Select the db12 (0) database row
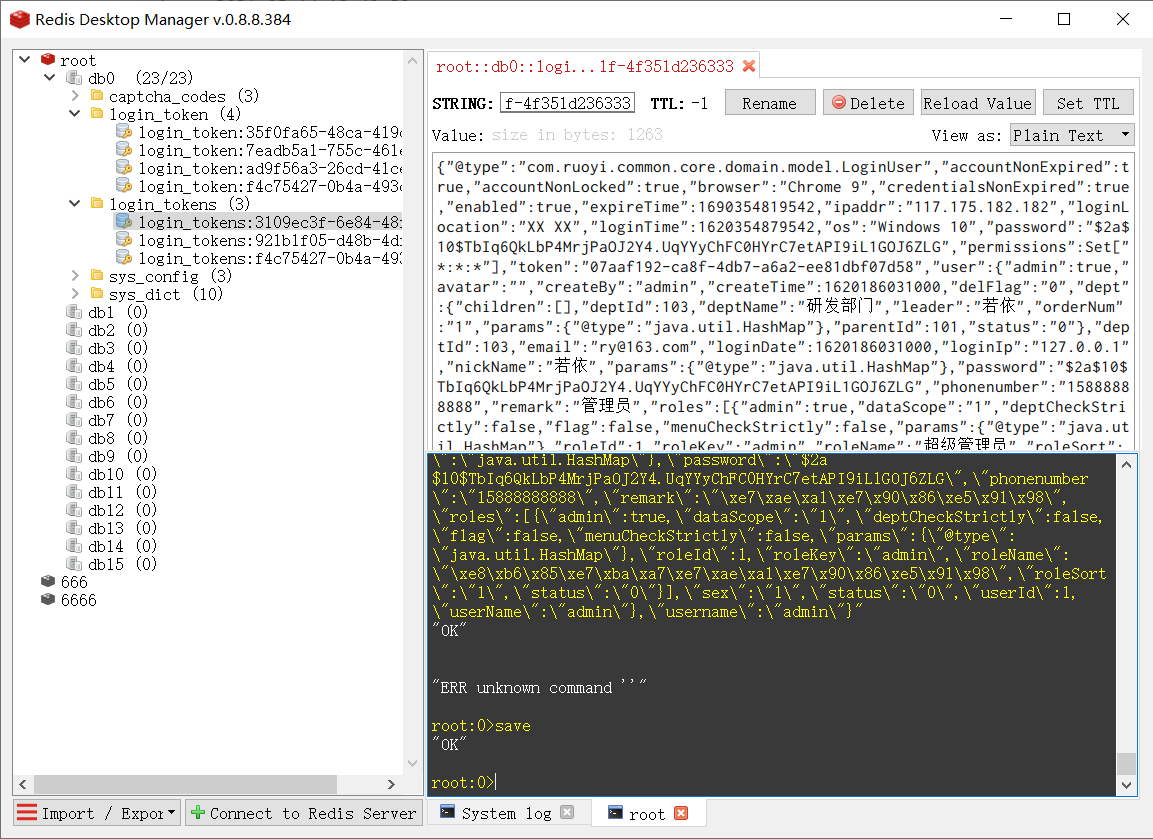This screenshot has width=1153, height=839. pos(112,510)
